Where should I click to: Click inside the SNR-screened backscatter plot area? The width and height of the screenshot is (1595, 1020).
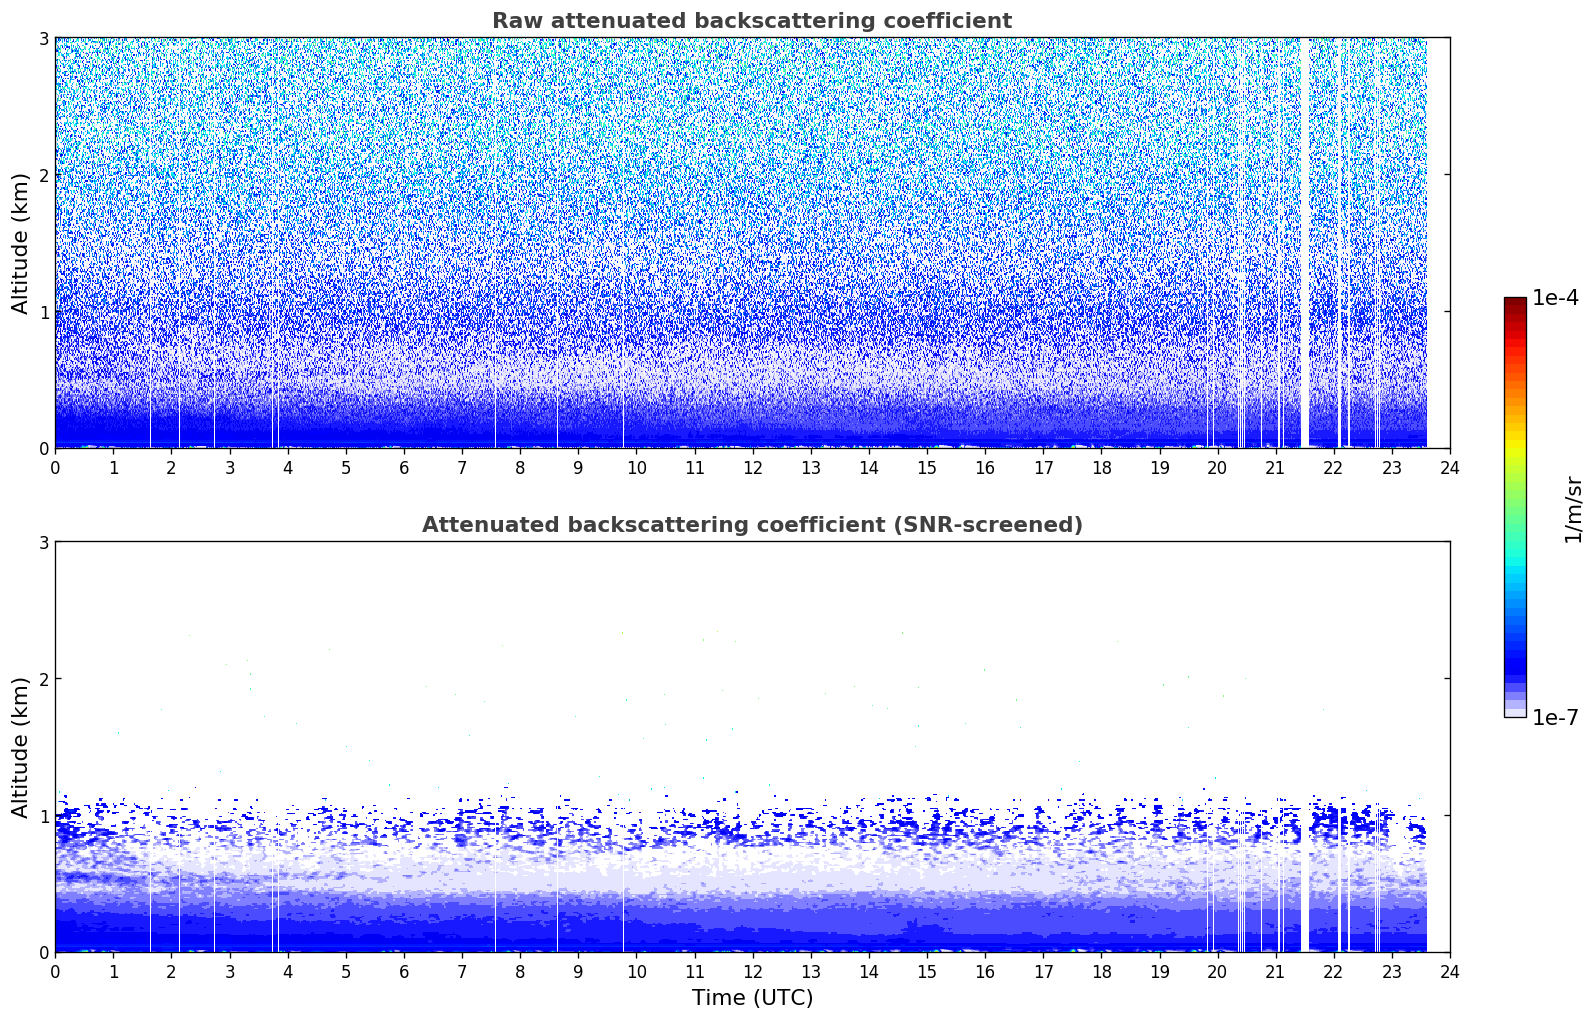pos(752,747)
